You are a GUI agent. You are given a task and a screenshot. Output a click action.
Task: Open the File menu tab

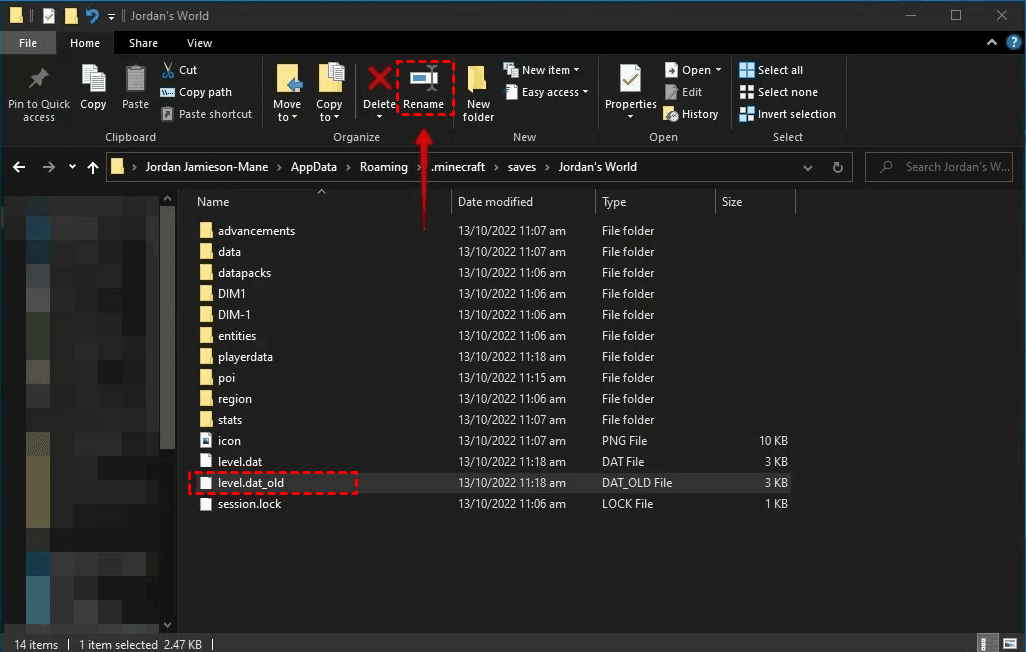point(28,43)
